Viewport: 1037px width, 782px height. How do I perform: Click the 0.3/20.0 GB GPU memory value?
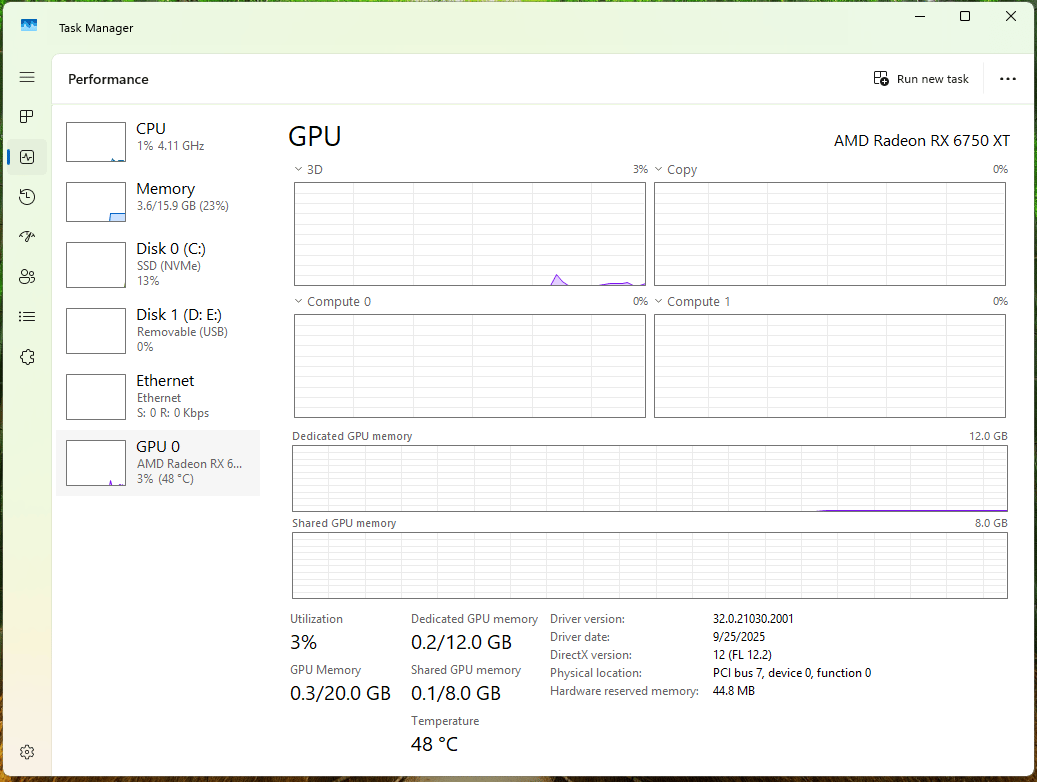pyautogui.click(x=341, y=693)
